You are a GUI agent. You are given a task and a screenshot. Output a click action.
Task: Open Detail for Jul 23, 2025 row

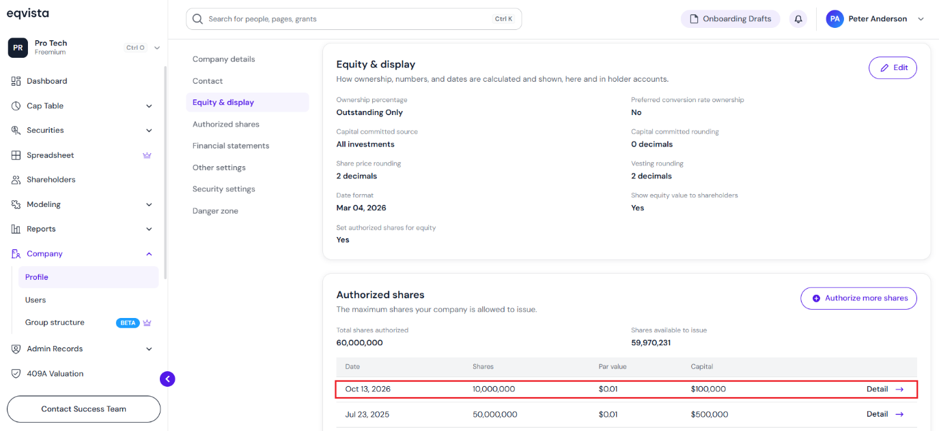point(885,414)
